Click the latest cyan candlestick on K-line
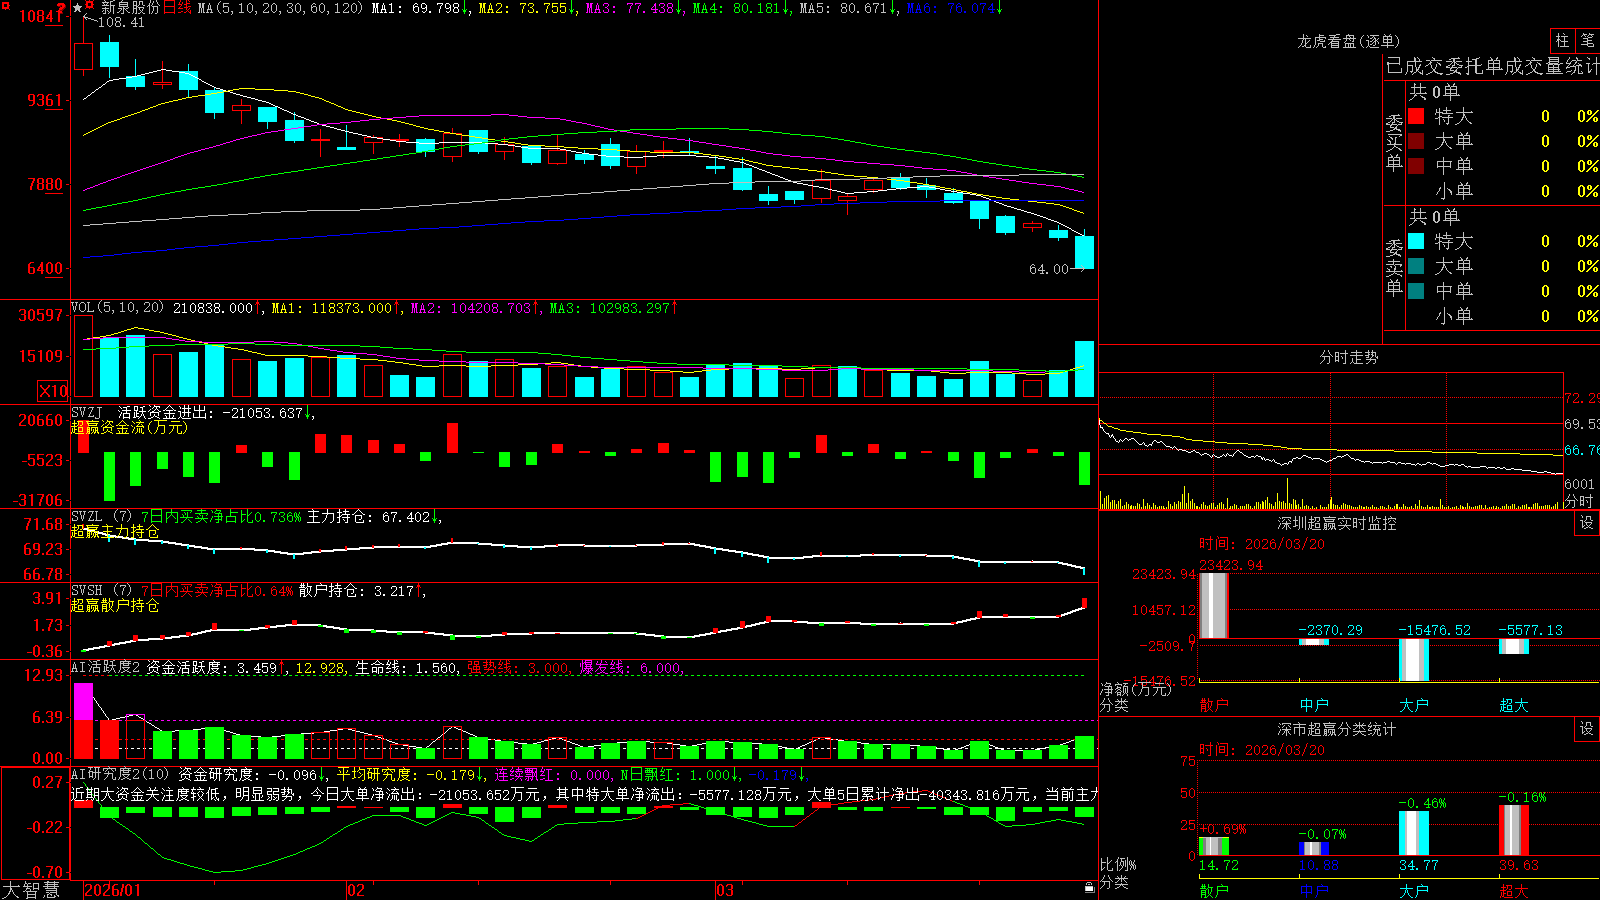1600x900 pixels. coord(1084,252)
